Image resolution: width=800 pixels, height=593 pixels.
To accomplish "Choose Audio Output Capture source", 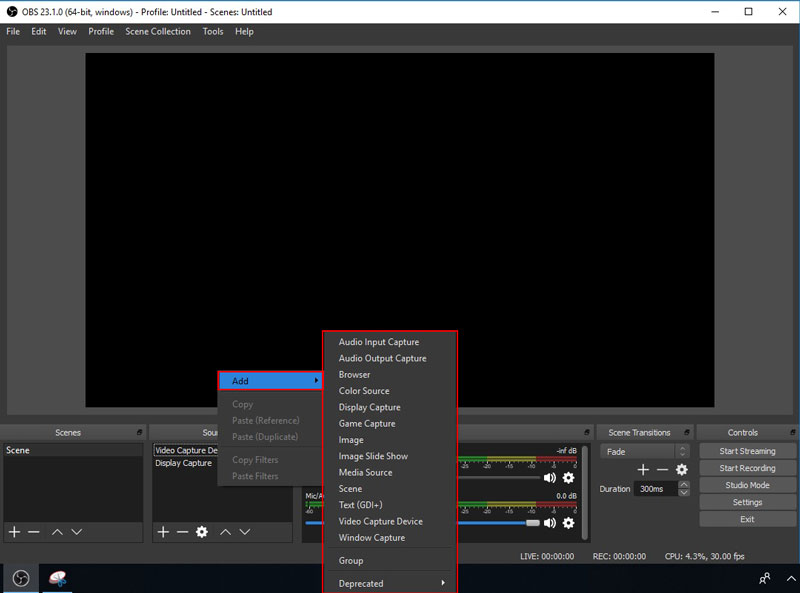I will pyautogui.click(x=390, y=358).
